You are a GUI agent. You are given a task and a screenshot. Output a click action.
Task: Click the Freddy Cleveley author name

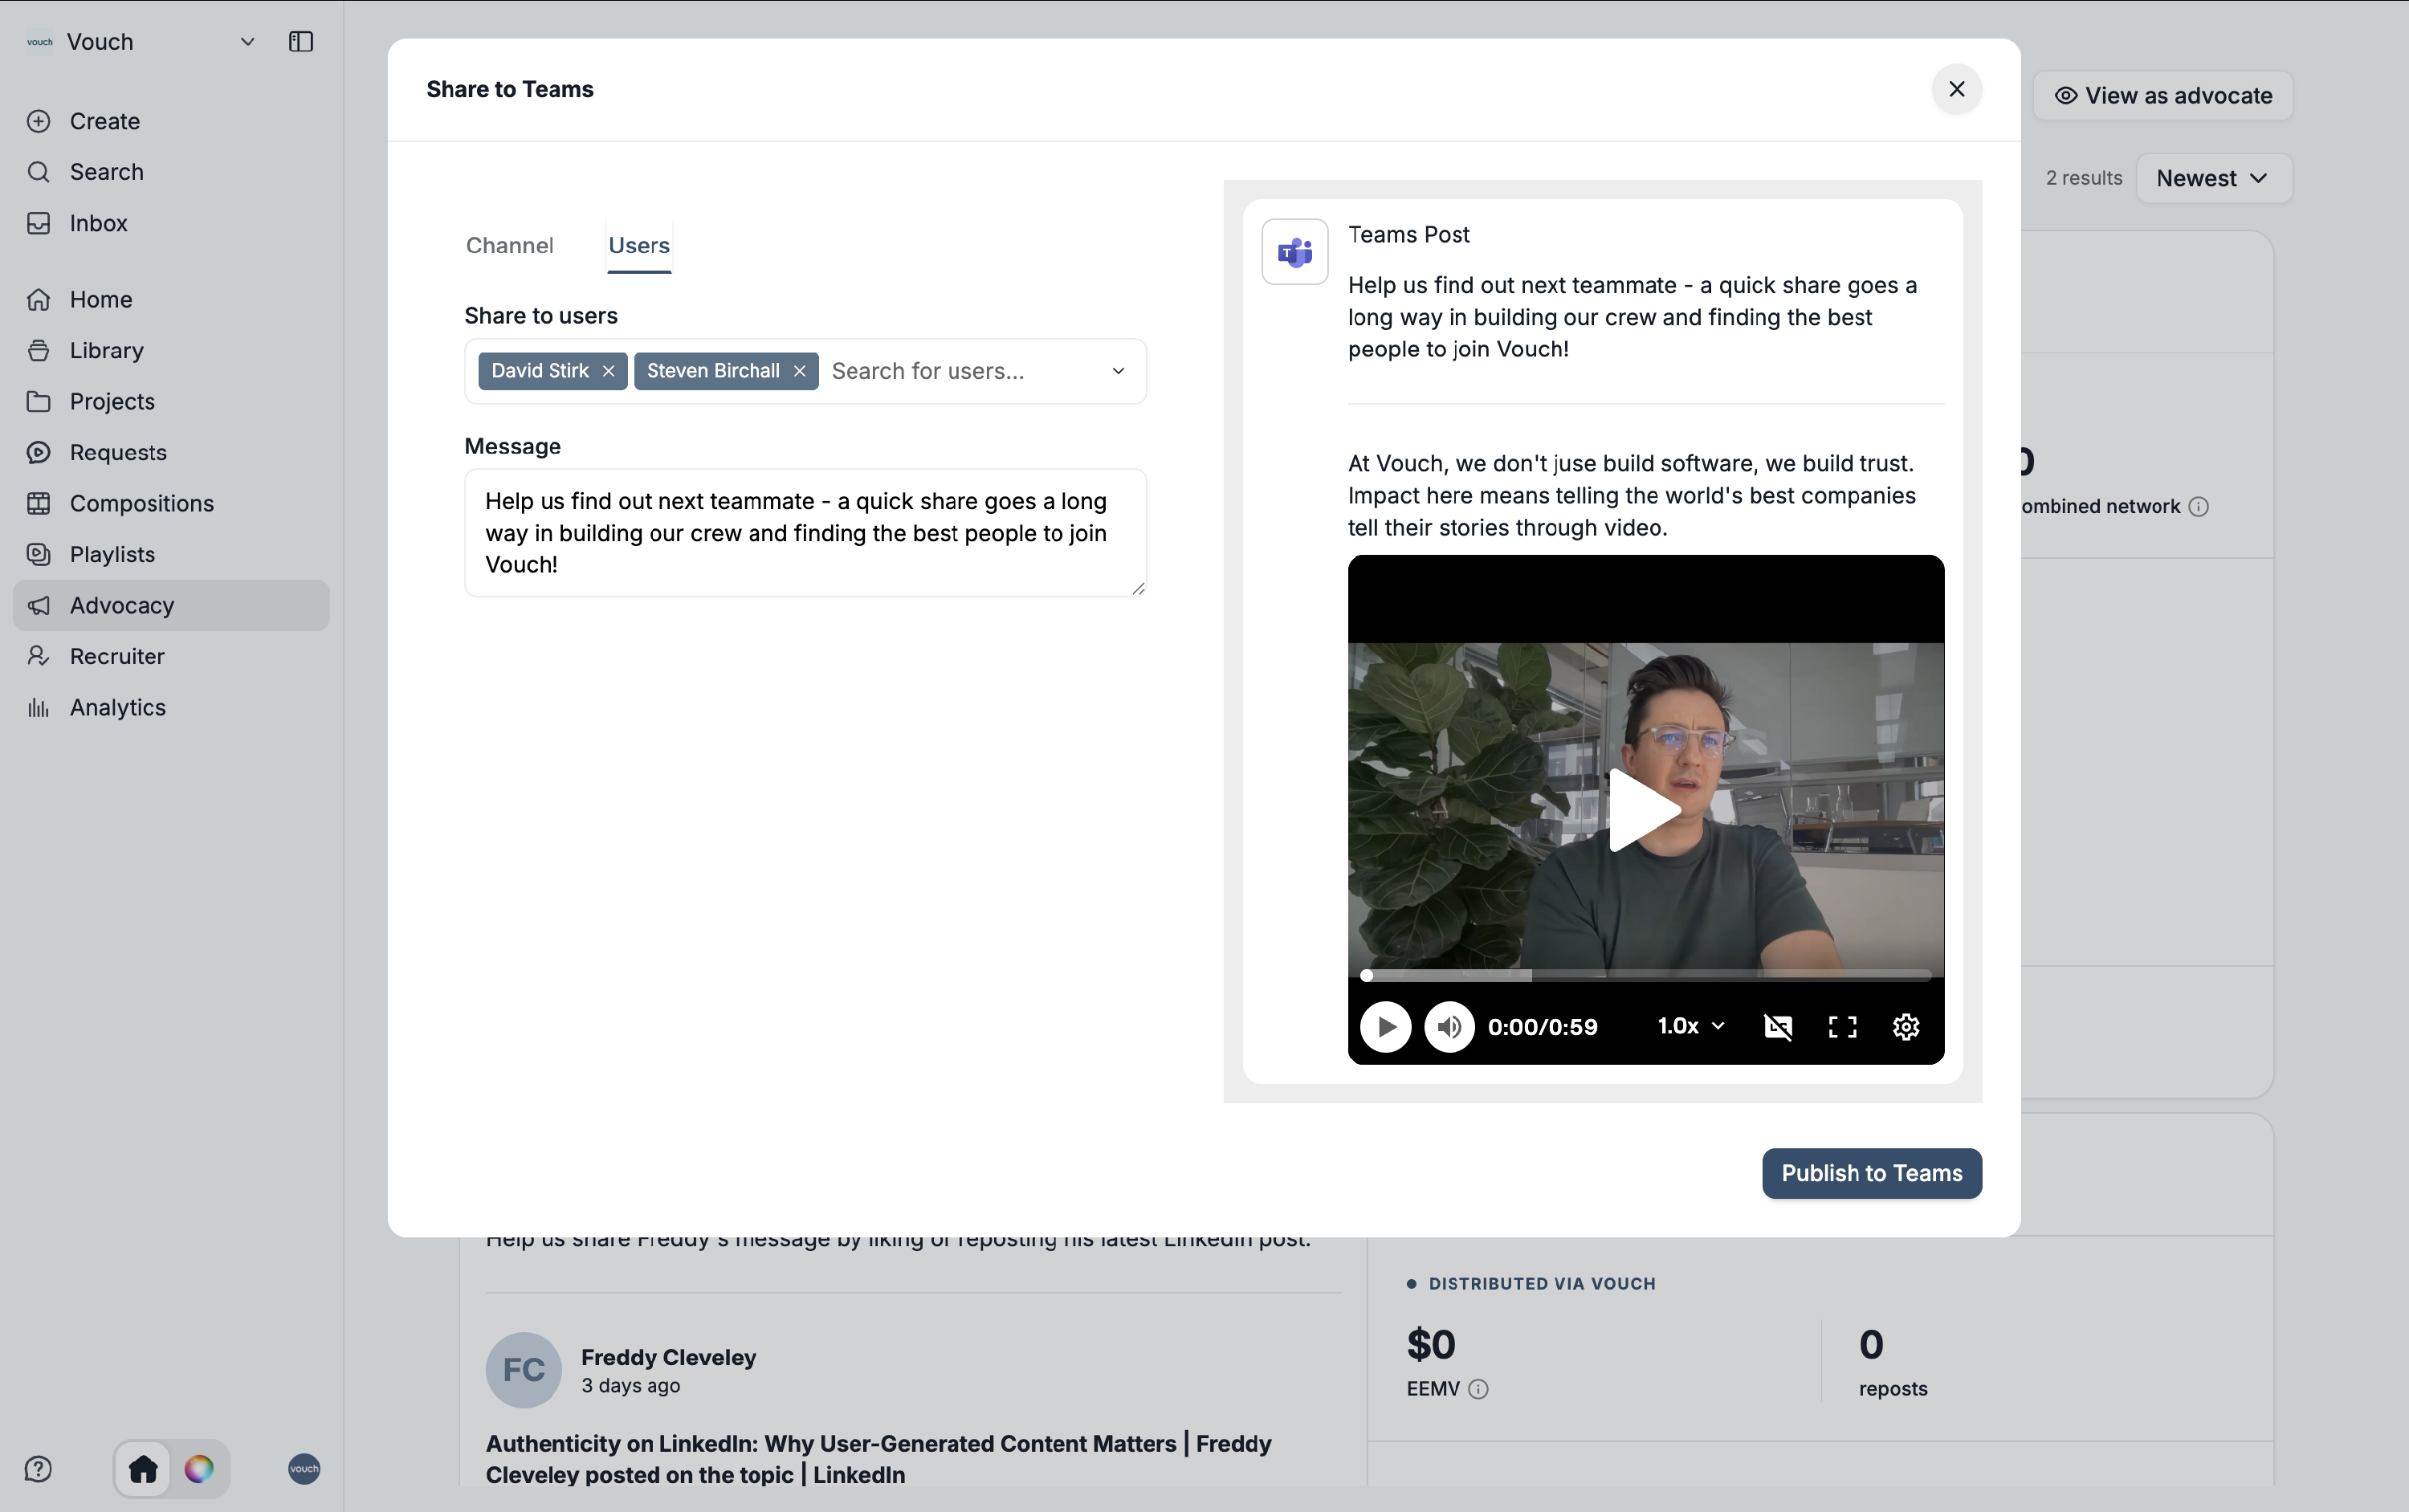click(x=668, y=1357)
